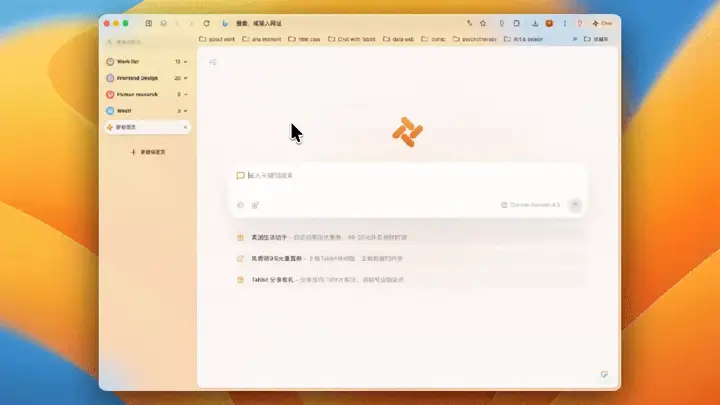Select the 'Work list' tab group
This screenshot has height=405, width=720.
(x=147, y=62)
